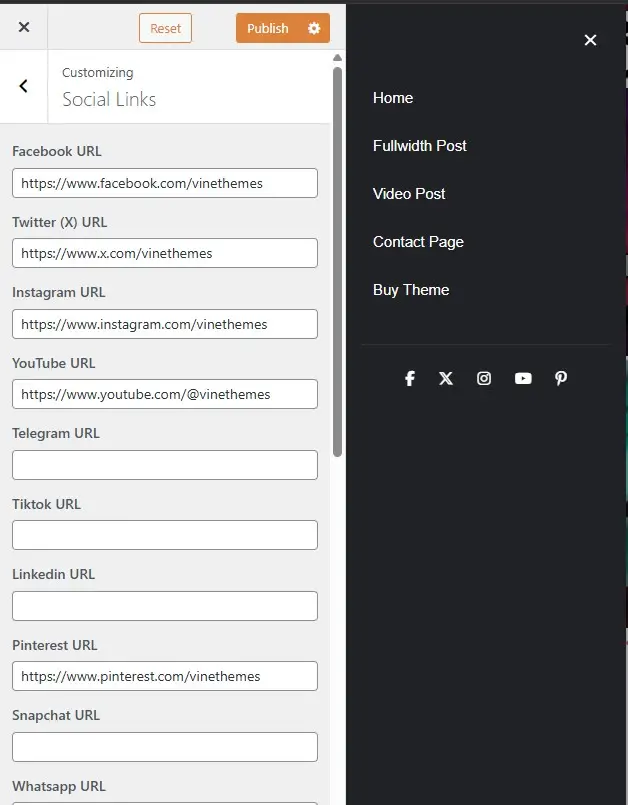628x805 pixels.
Task: Click the 'Instagram URL' label
Action: tap(59, 292)
